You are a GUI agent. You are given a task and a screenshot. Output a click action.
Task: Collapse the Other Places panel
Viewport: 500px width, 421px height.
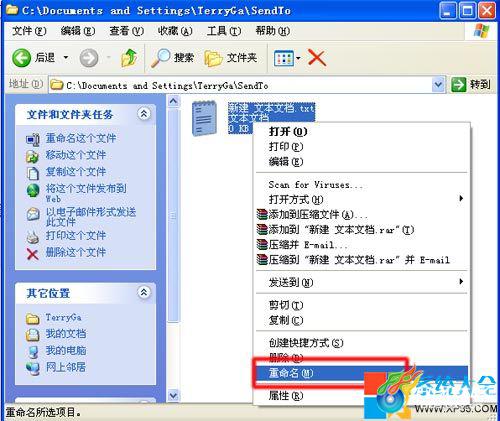click(x=144, y=293)
